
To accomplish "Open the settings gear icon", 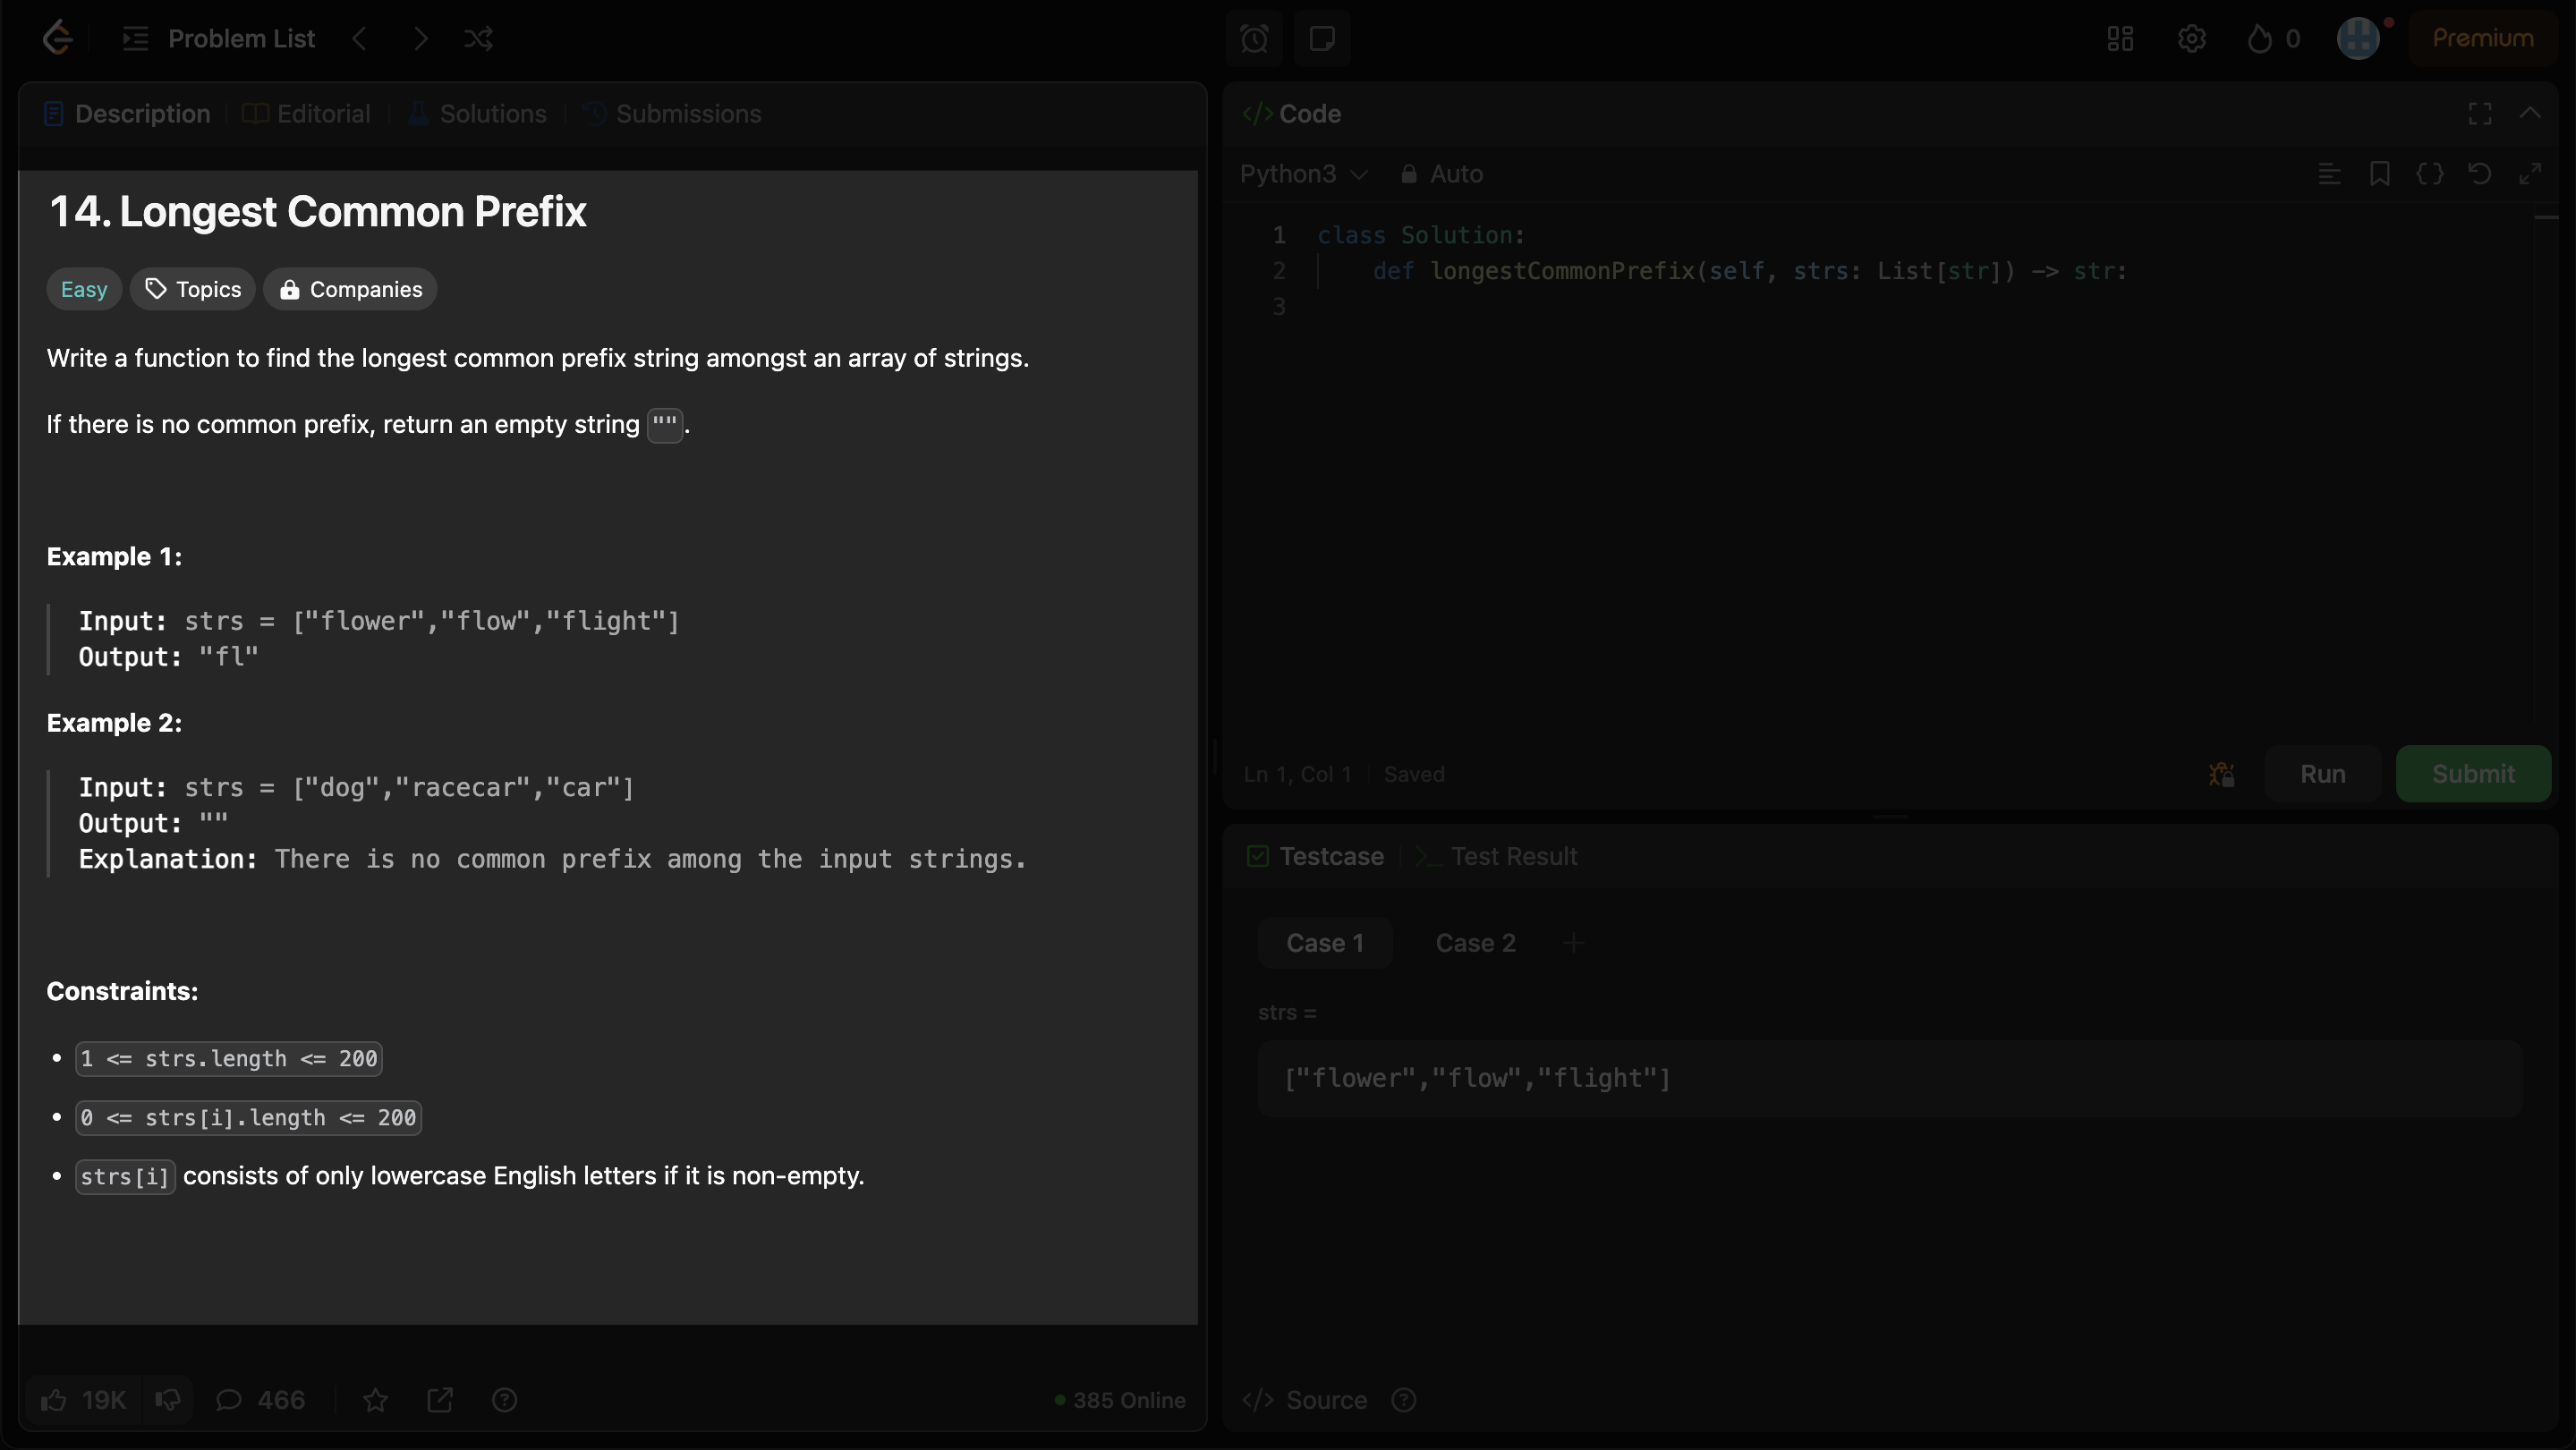I will 2191,39.
